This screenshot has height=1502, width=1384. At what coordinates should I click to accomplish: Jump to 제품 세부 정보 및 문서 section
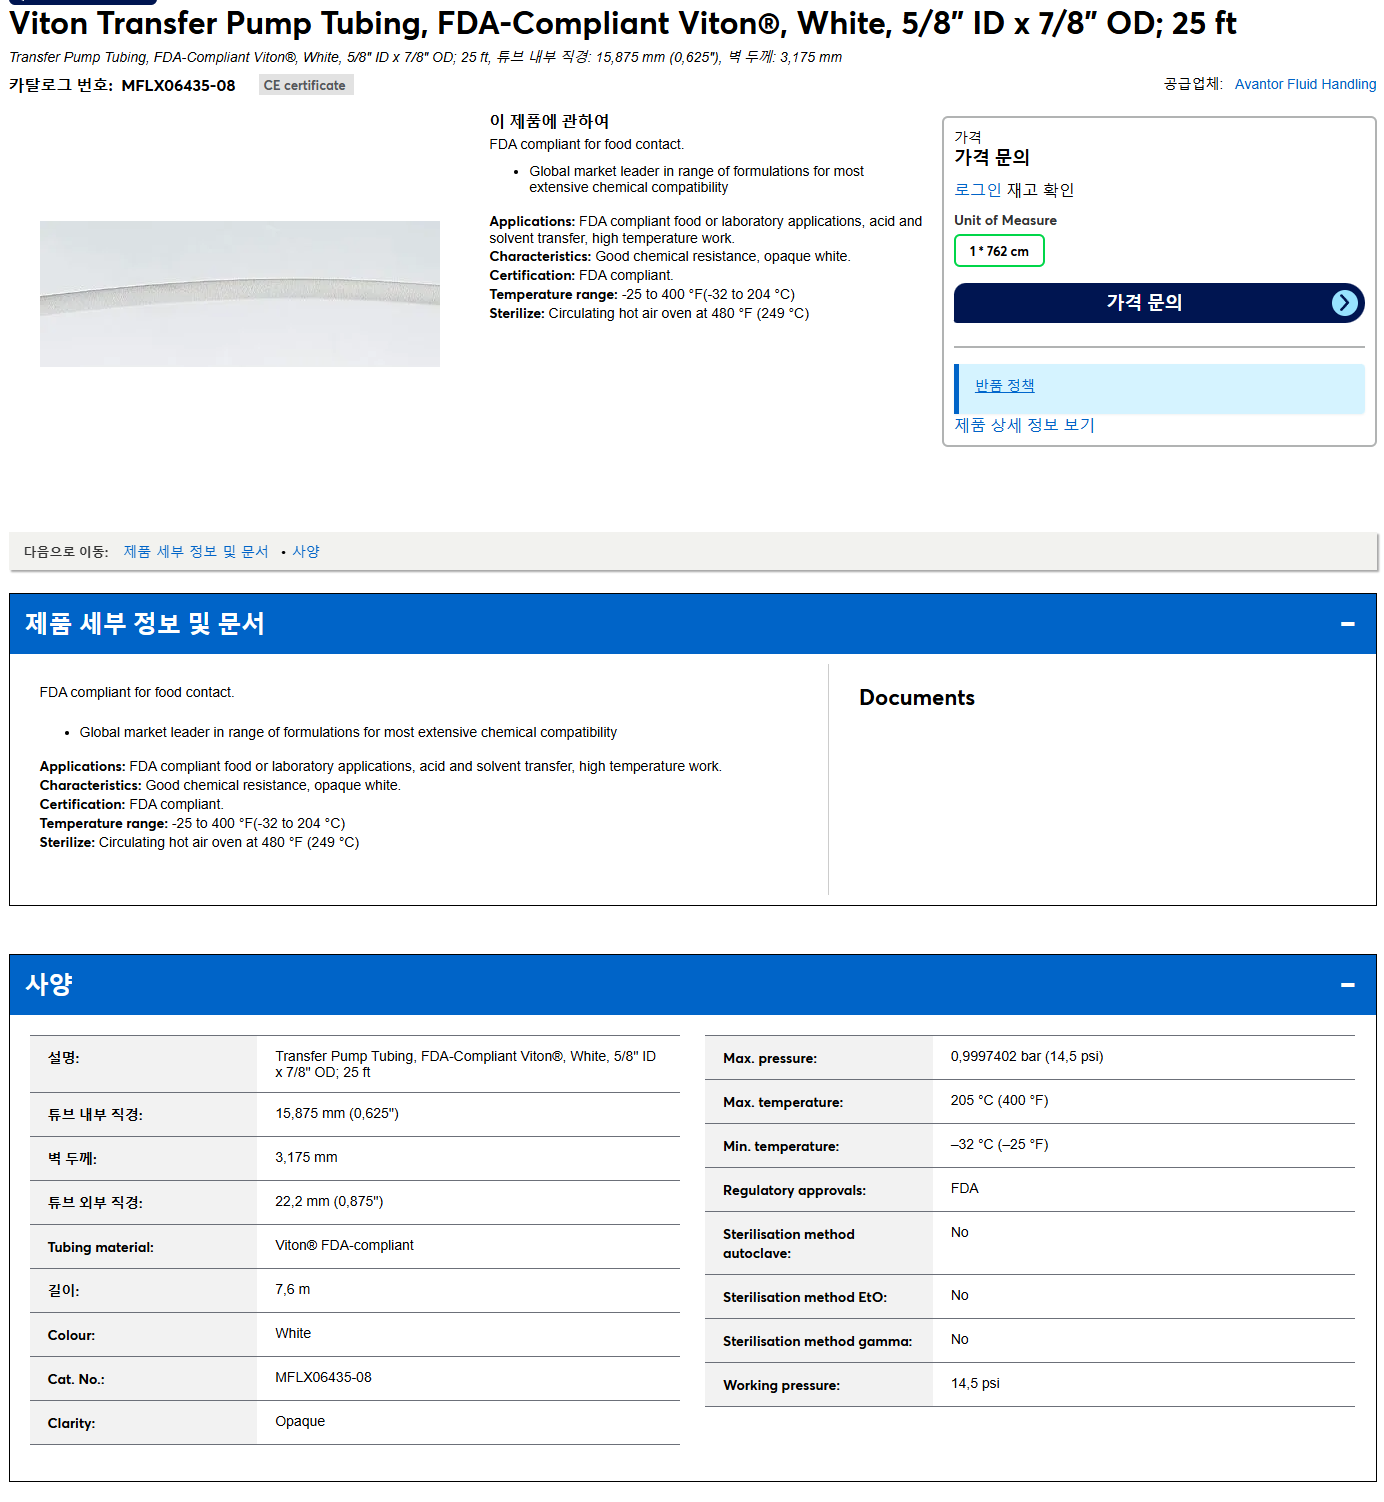[x=196, y=552]
